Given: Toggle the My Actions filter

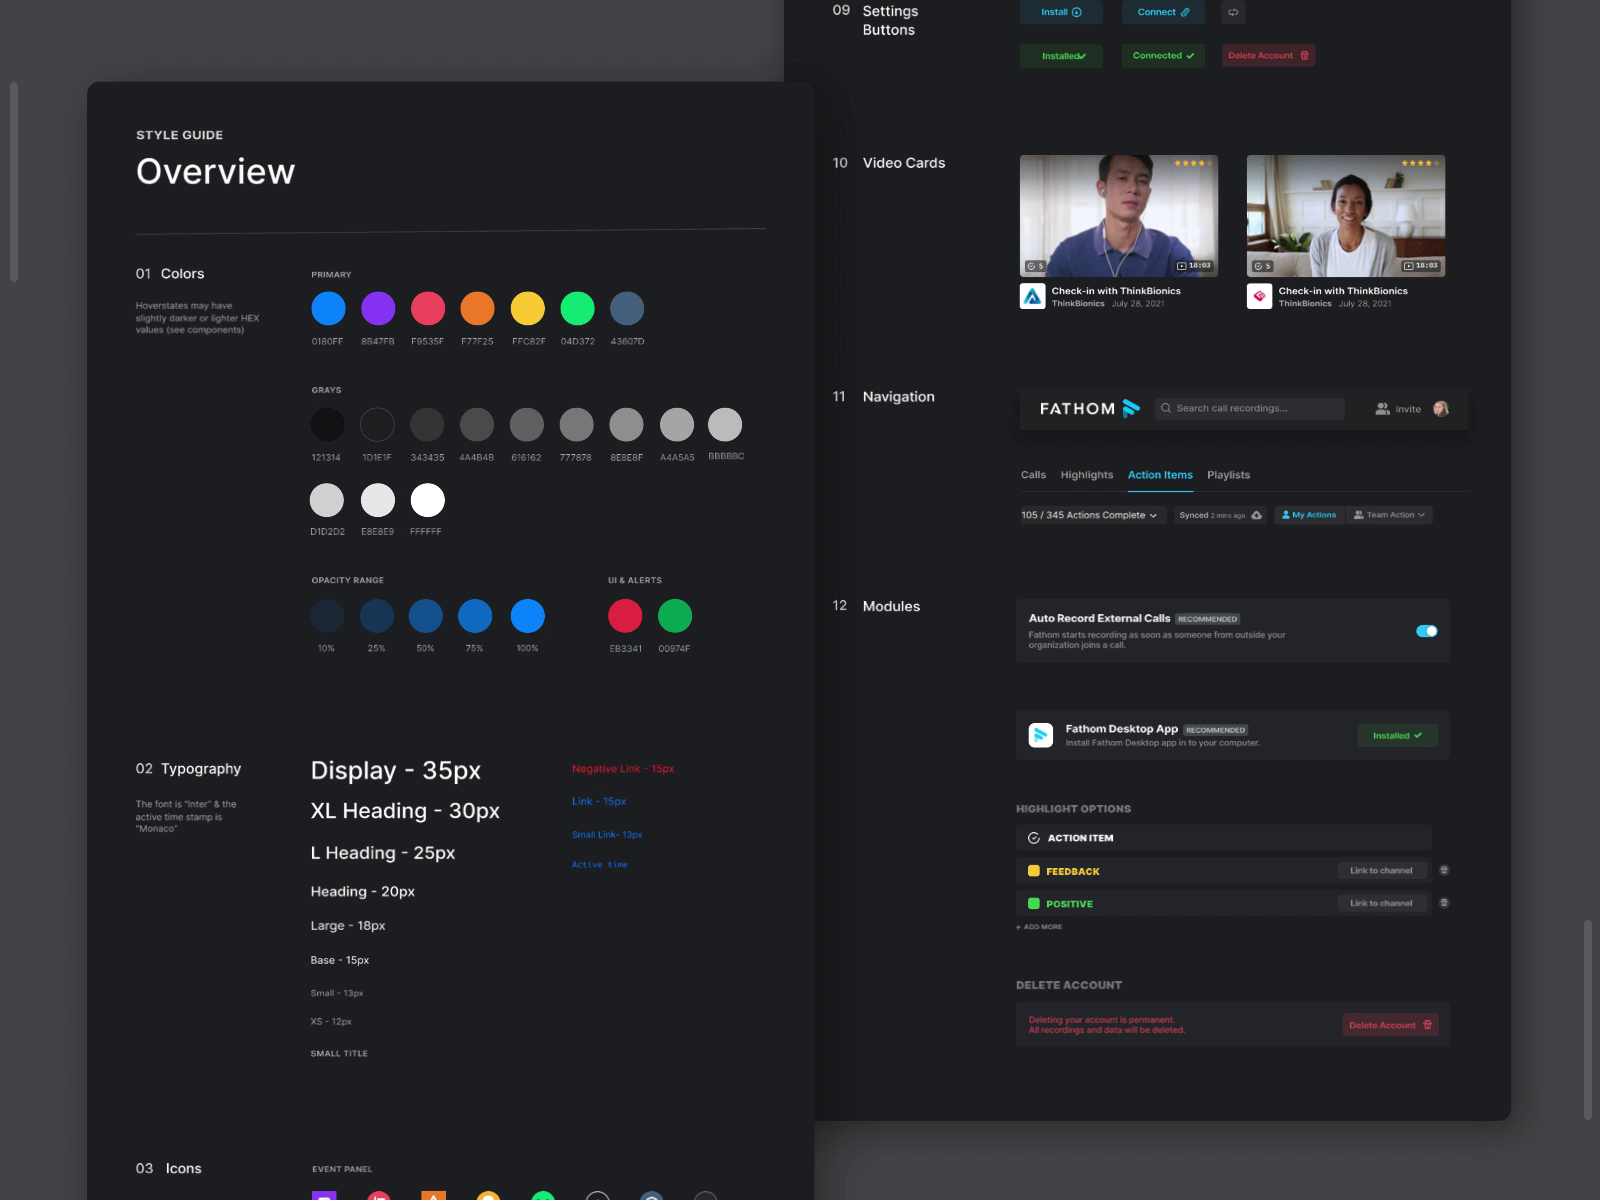Looking at the screenshot, I should (1308, 514).
